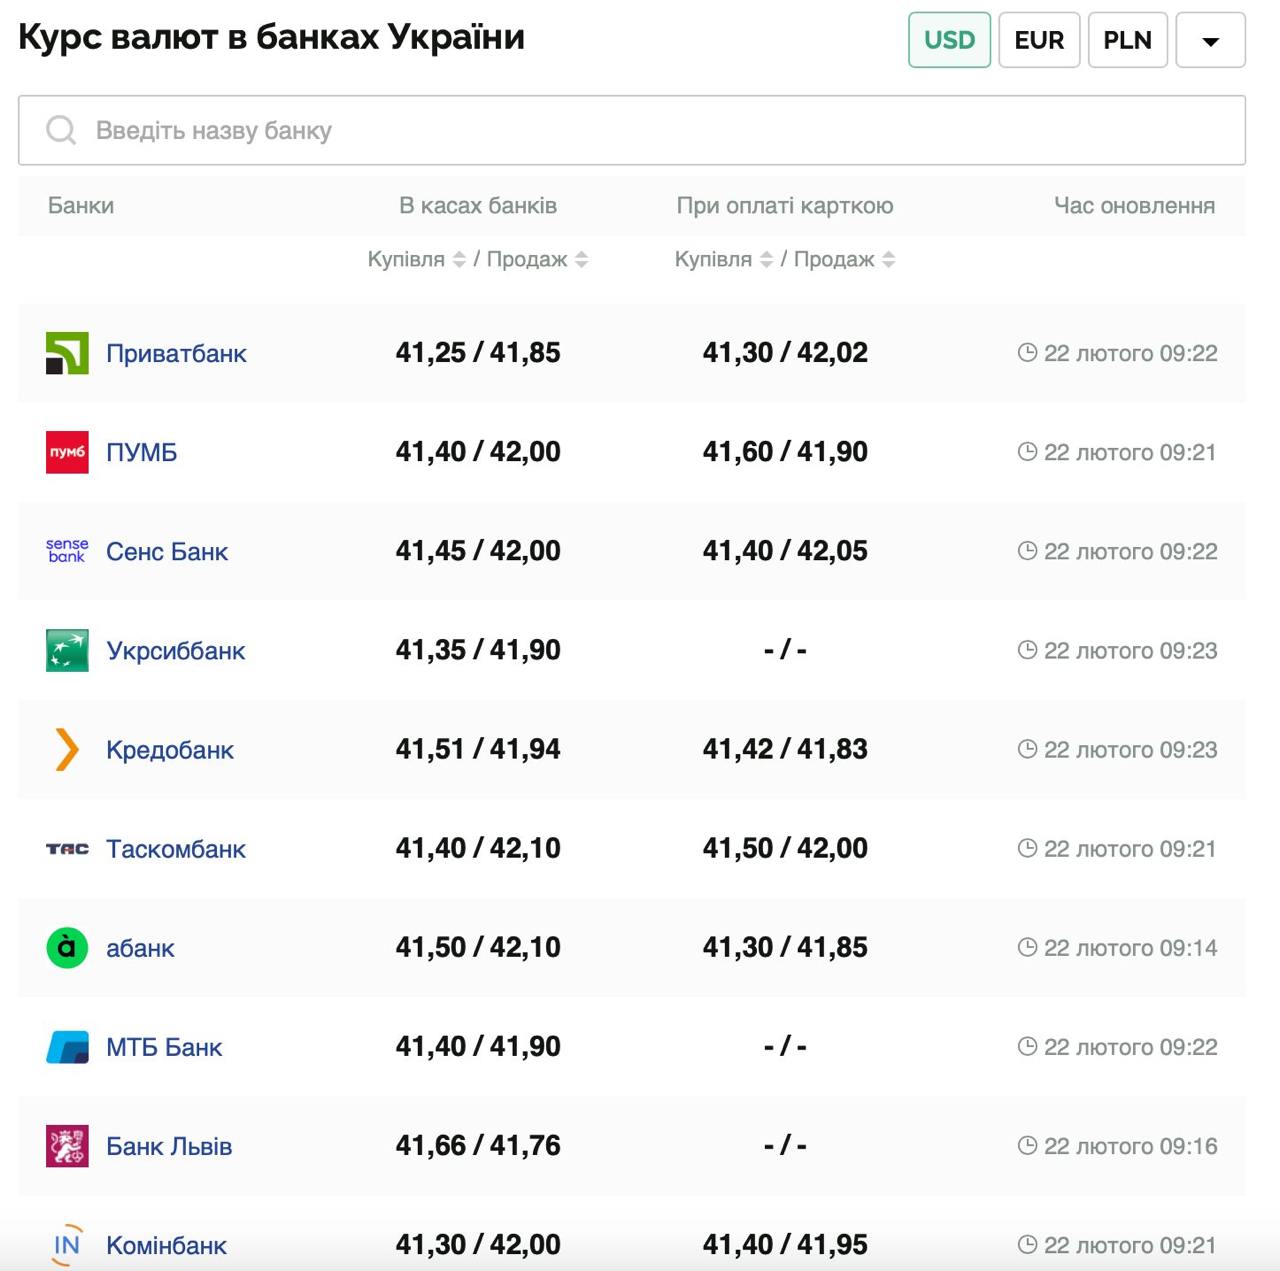Click the Privatbank logo icon
Screen dimensions: 1280x1271
pos(67,353)
